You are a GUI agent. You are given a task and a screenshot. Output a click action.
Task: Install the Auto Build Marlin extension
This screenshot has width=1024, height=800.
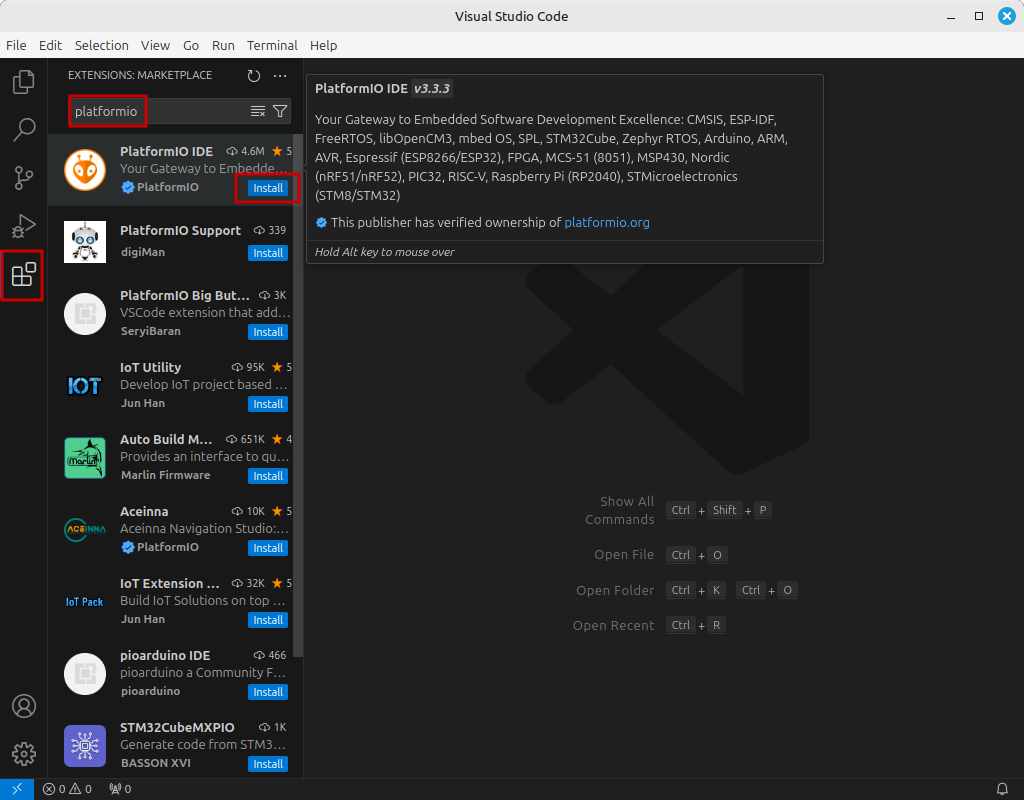268,476
